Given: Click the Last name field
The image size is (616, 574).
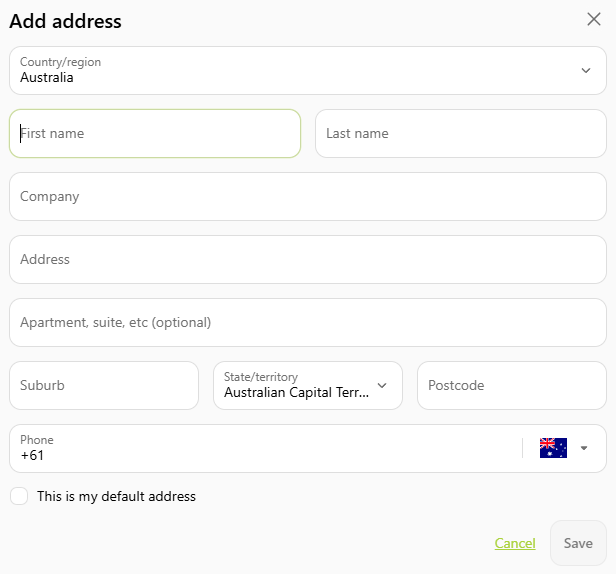Looking at the screenshot, I should pos(461,134).
